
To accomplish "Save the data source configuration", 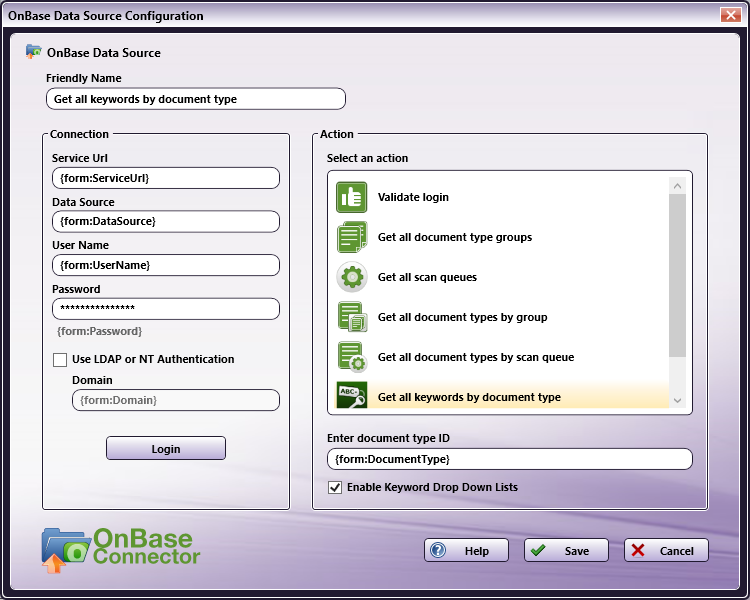I will pos(566,550).
